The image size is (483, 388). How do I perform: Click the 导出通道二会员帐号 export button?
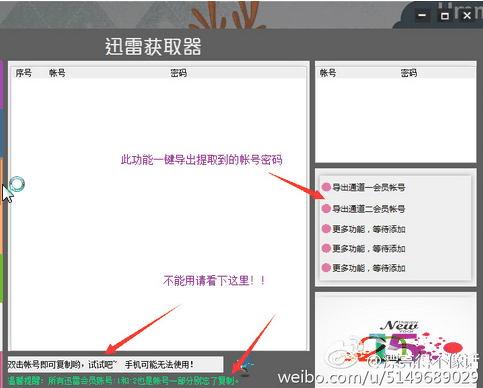pos(363,209)
